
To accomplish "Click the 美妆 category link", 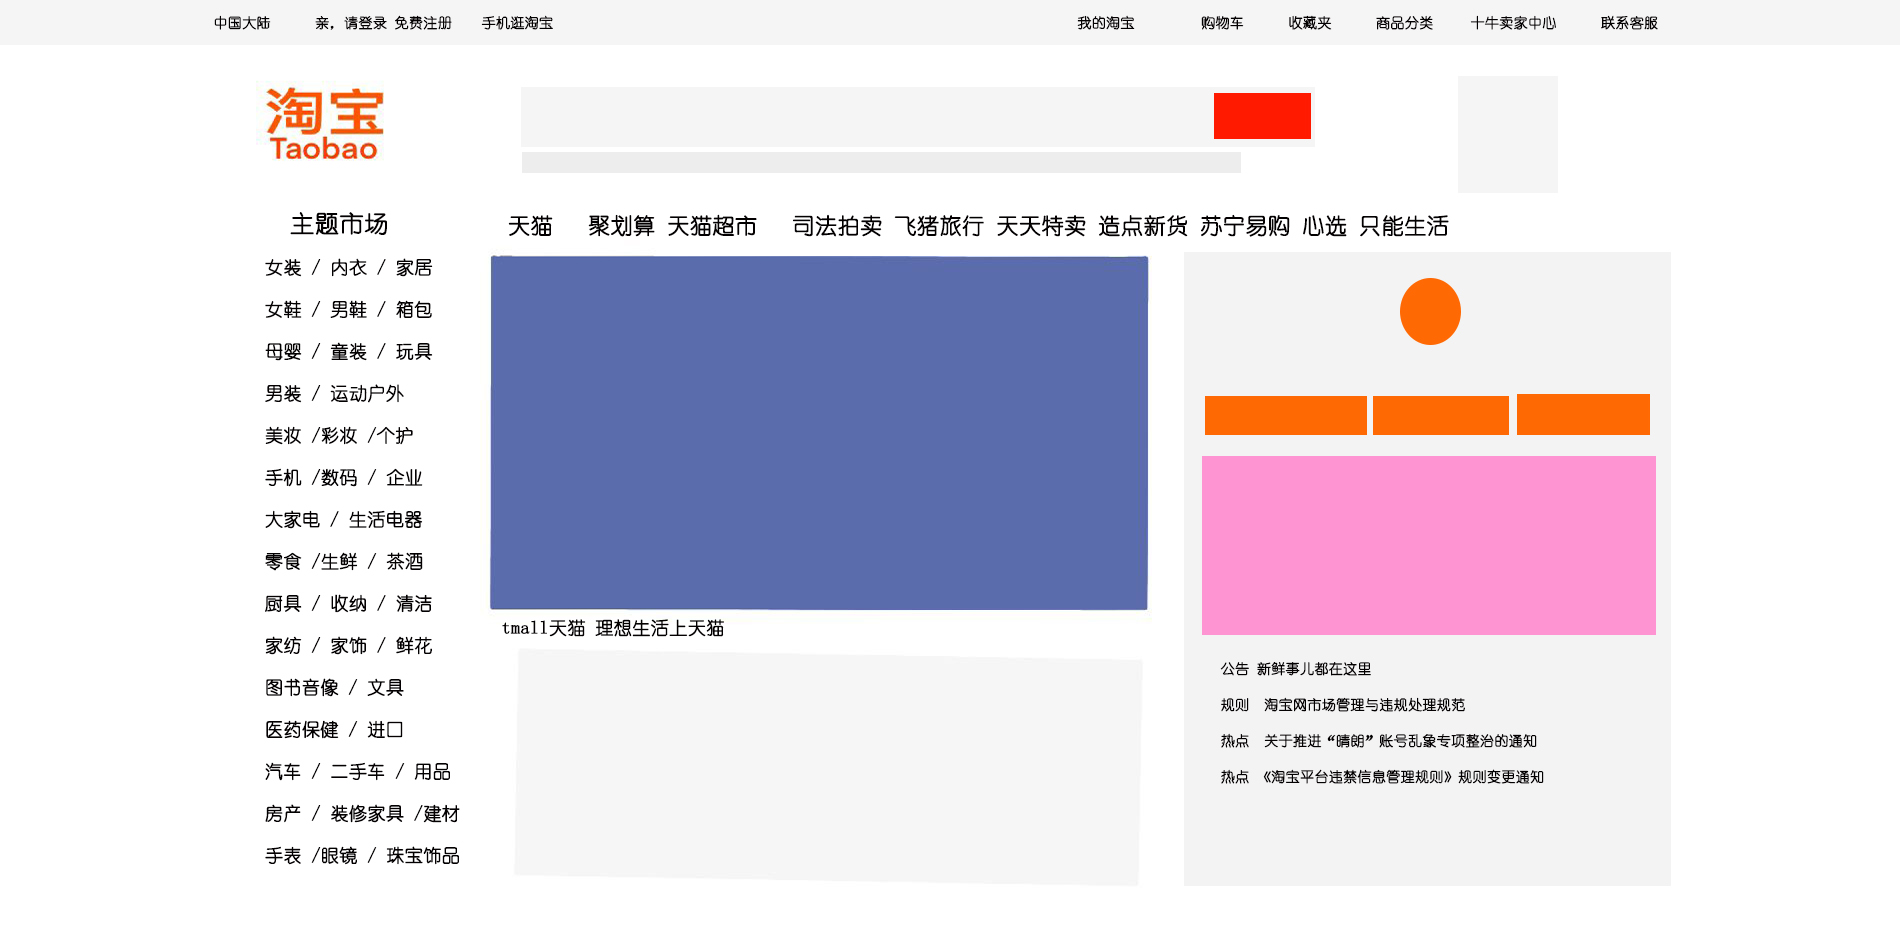I will click(x=283, y=436).
